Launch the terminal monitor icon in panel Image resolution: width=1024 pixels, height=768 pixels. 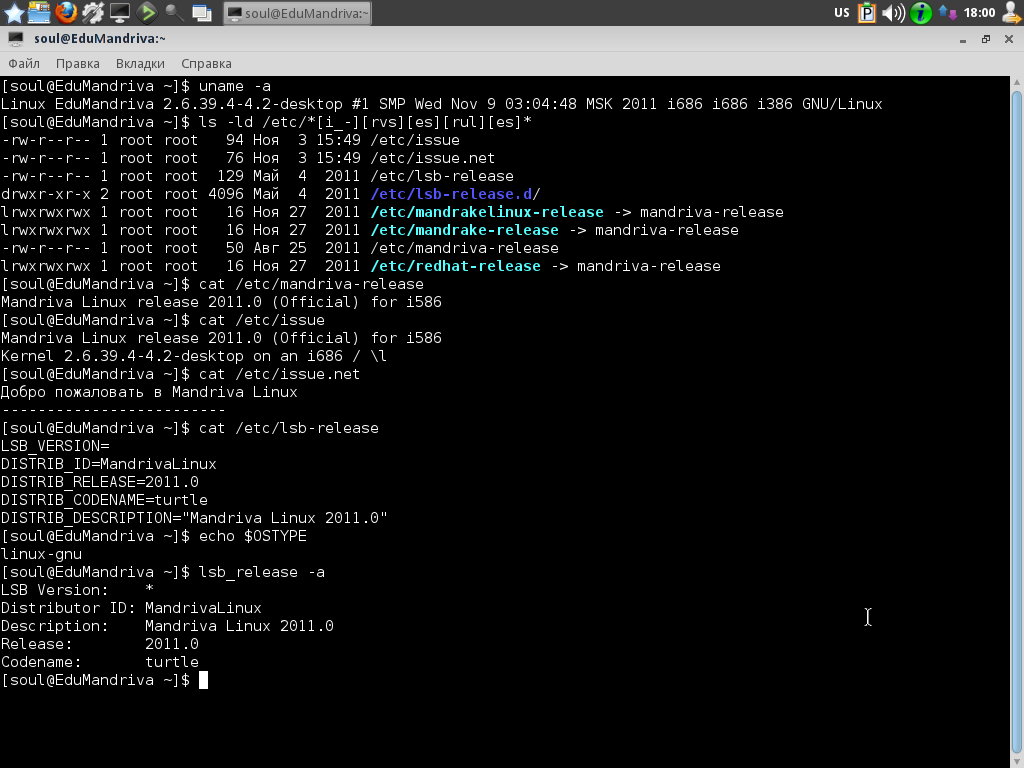120,12
